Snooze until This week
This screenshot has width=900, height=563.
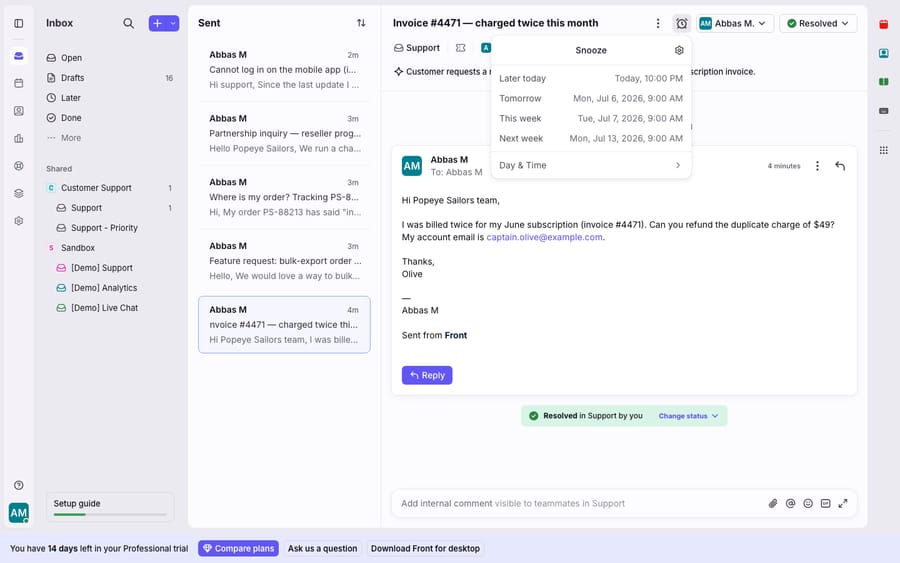[591, 119]
